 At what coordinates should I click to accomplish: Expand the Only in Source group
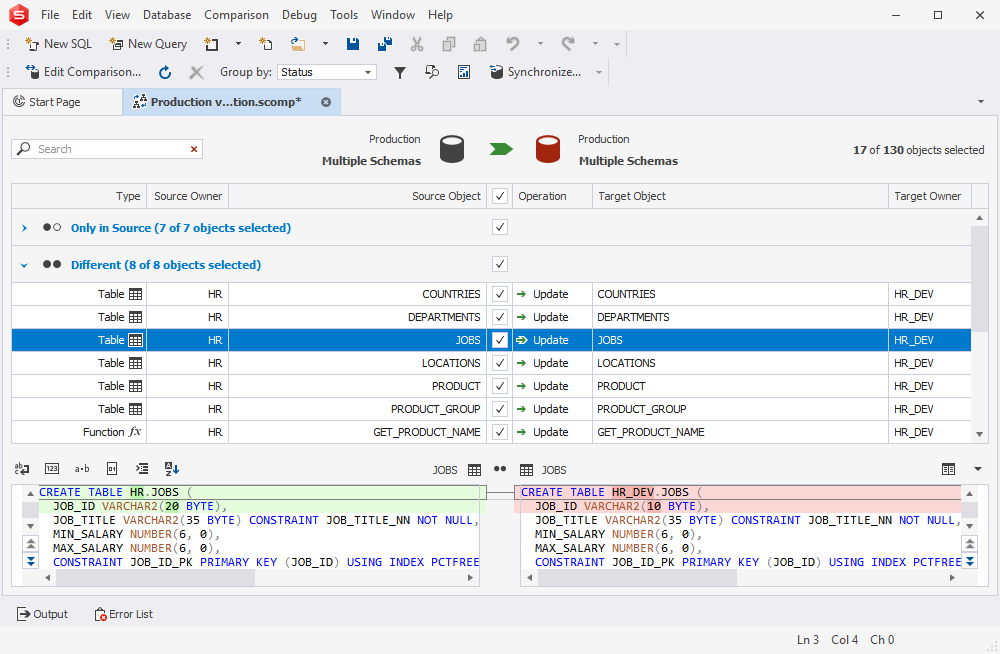[23, 227]
